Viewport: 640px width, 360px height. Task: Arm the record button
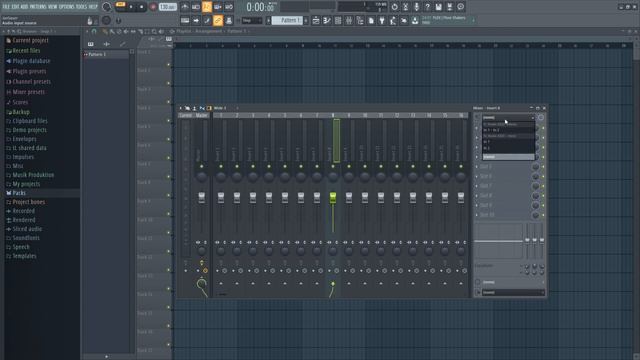tap(153, 7)
